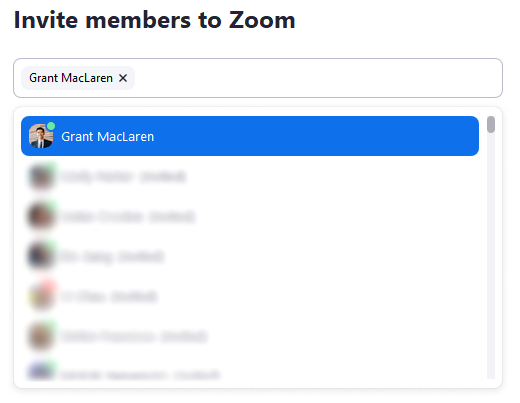Click the Grant MacLaren chip label in search box
Viewport: 520px width, 403px height.
tap(71, 78)
